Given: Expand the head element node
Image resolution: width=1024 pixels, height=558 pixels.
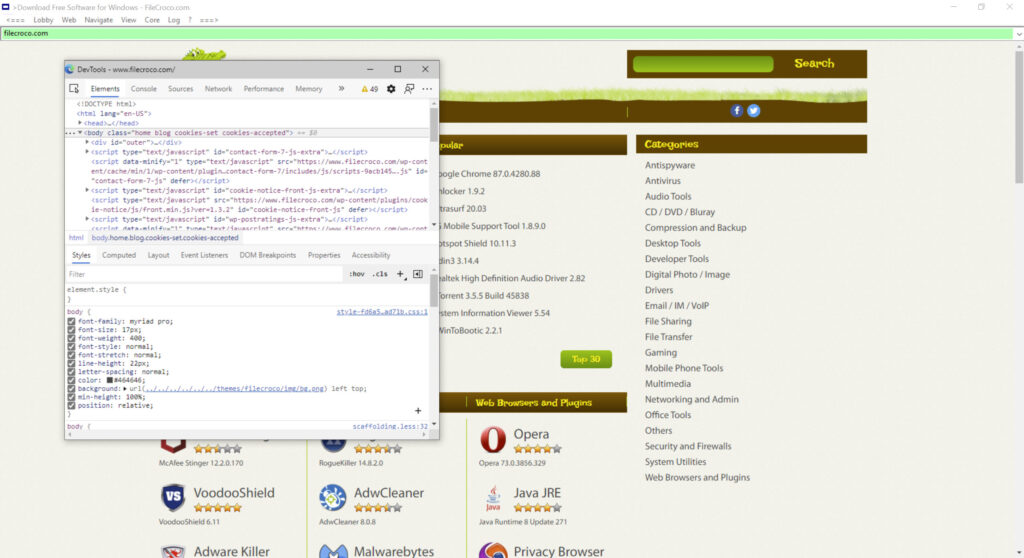Looking at the screenshot, I should [x=80, y=123].
